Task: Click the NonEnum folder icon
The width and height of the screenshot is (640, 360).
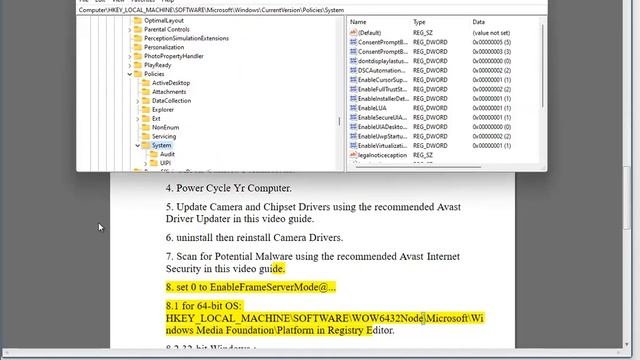Action: click(146, 127)
